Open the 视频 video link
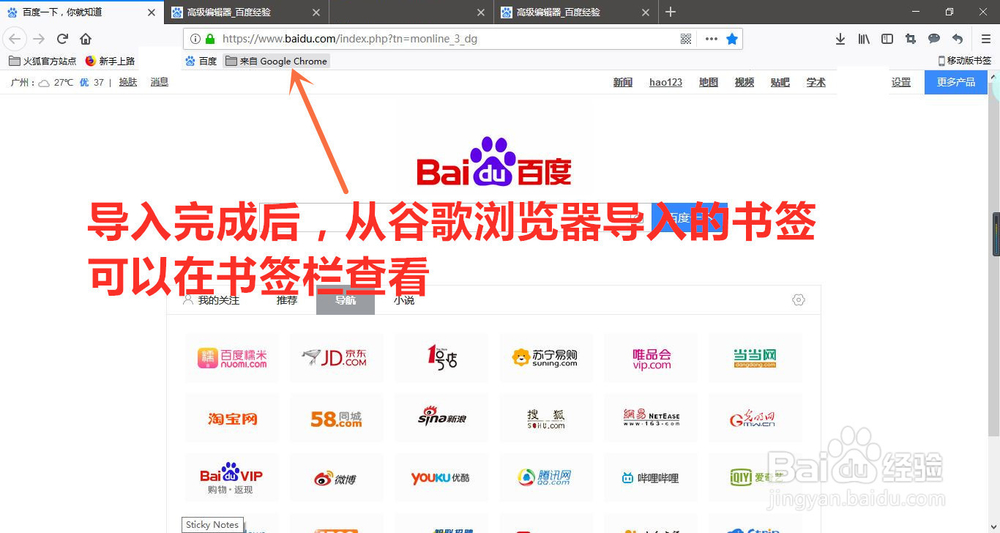Viewport: 1000px width, 533px height. click(744, 82)
